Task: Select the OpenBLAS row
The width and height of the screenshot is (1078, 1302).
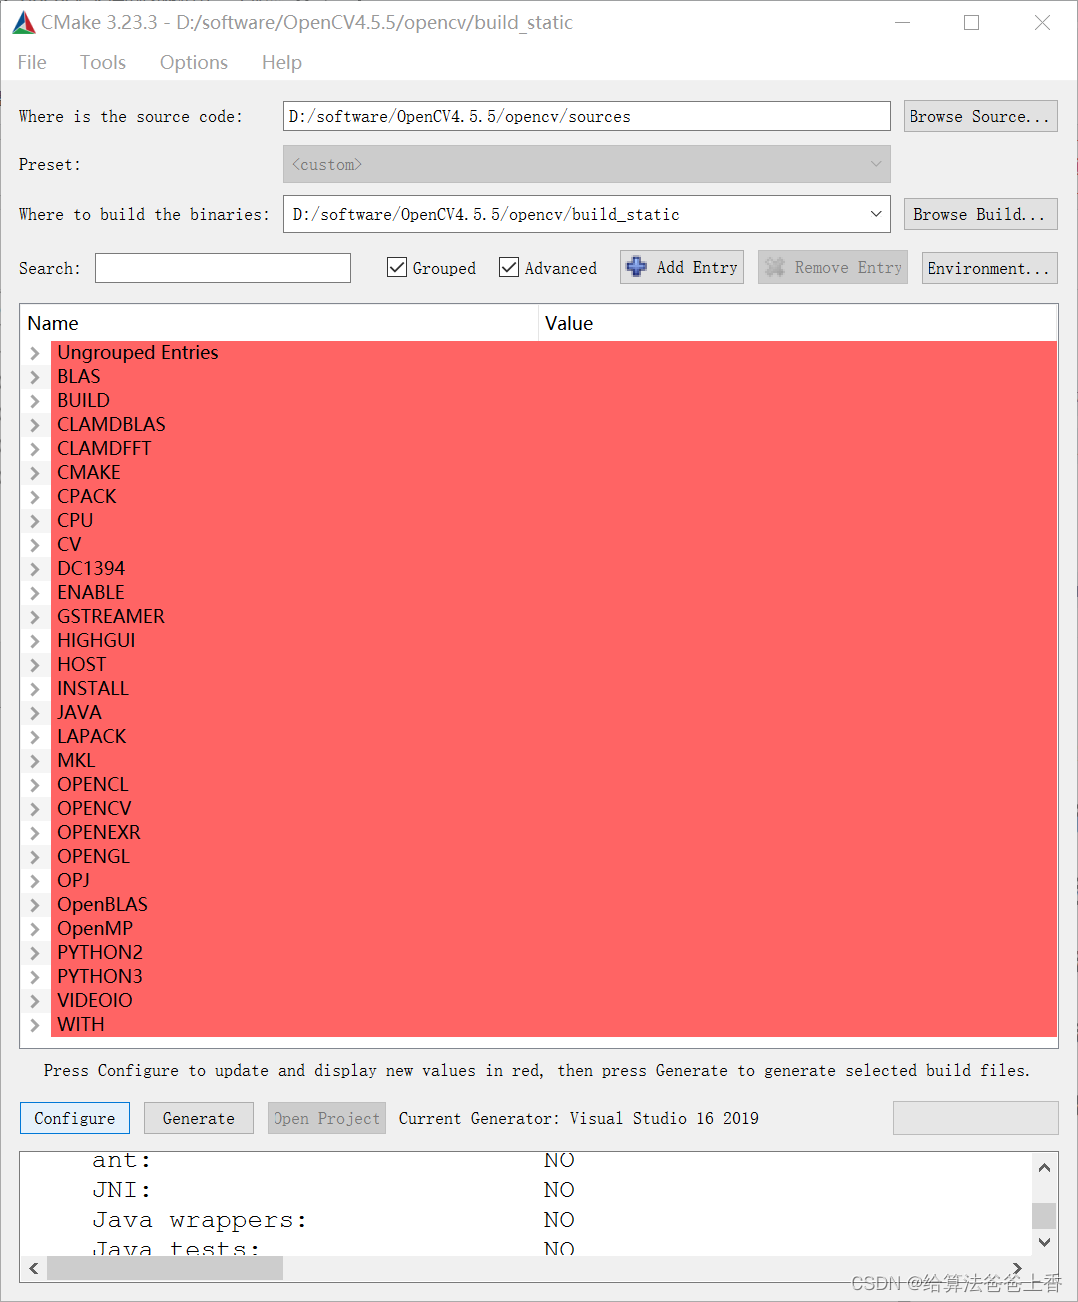Action: 553,905
